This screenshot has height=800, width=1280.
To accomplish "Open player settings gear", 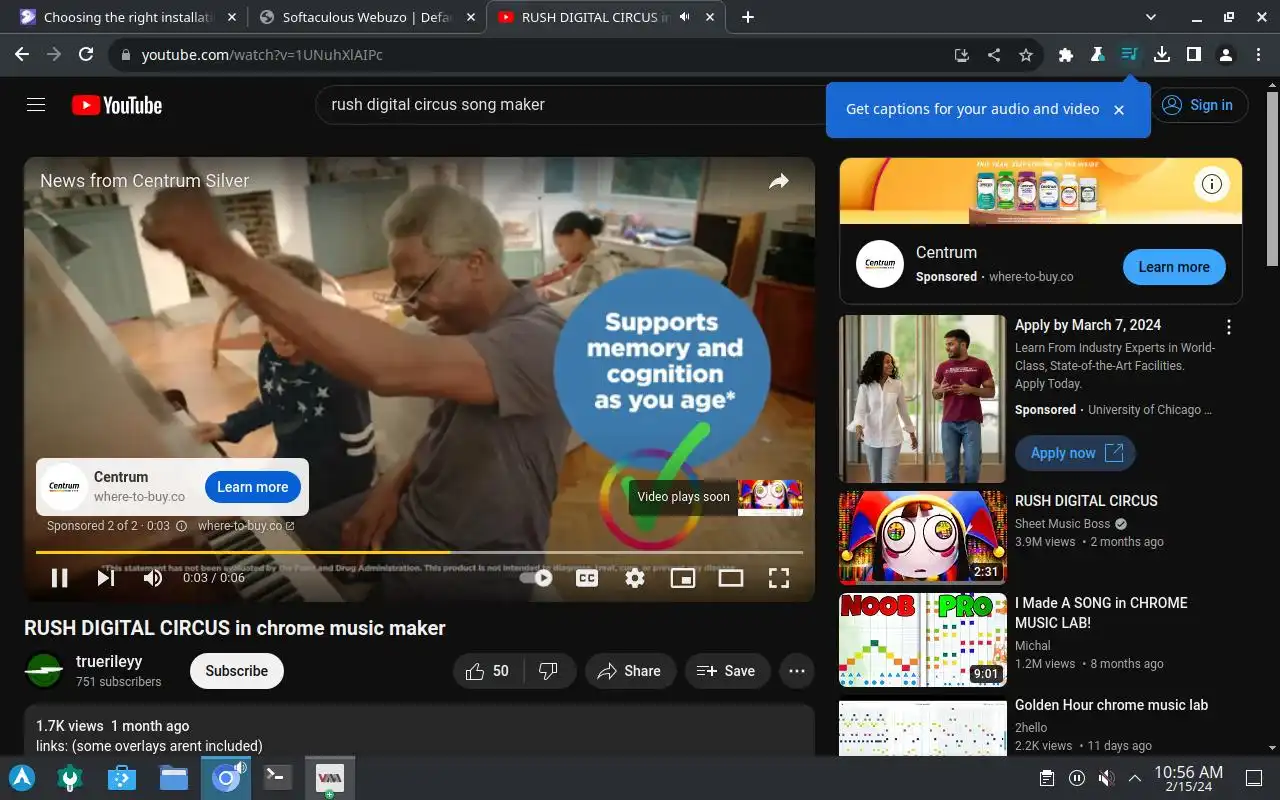I will [x=635, y=577].
